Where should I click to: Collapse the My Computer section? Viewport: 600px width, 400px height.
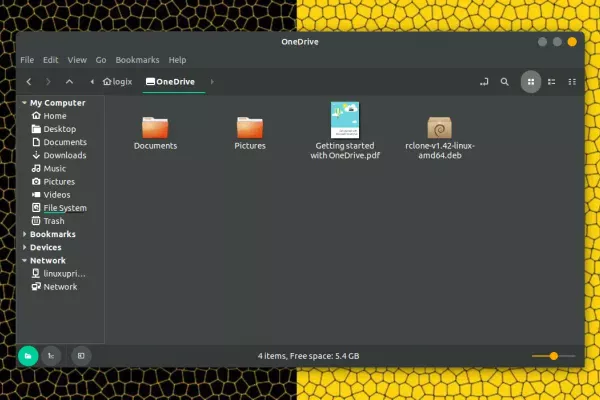[x=24, y=103]
